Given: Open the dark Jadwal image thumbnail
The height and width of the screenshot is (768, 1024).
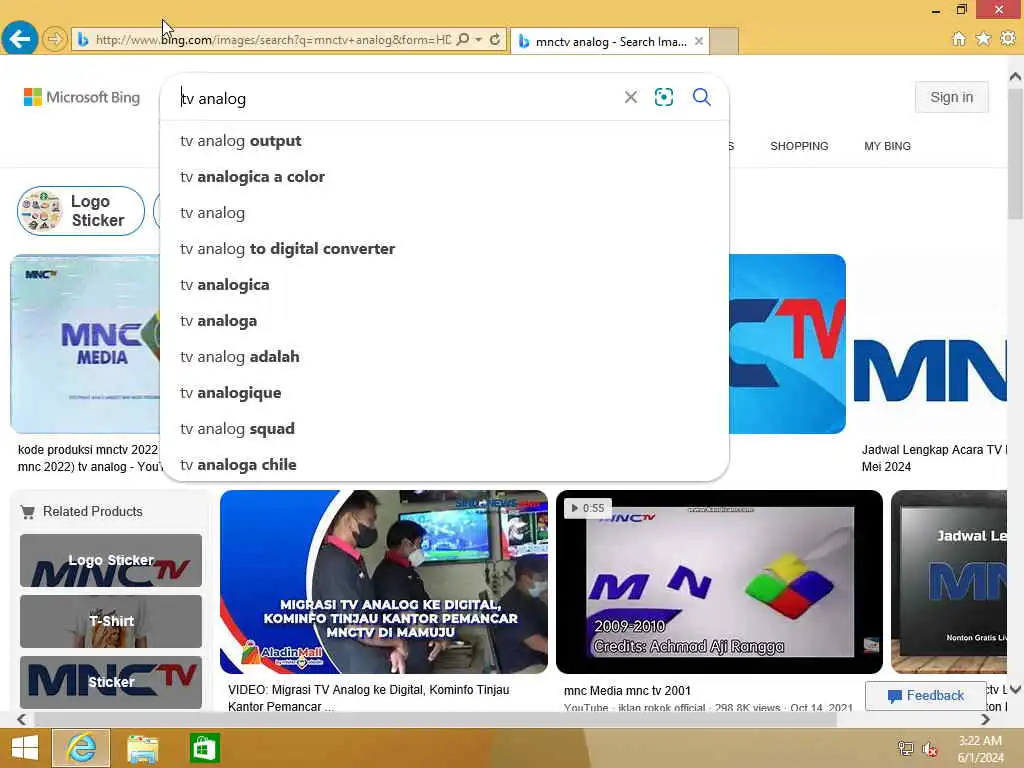Looking at the screenshot, I should click(x=949, y=582).
